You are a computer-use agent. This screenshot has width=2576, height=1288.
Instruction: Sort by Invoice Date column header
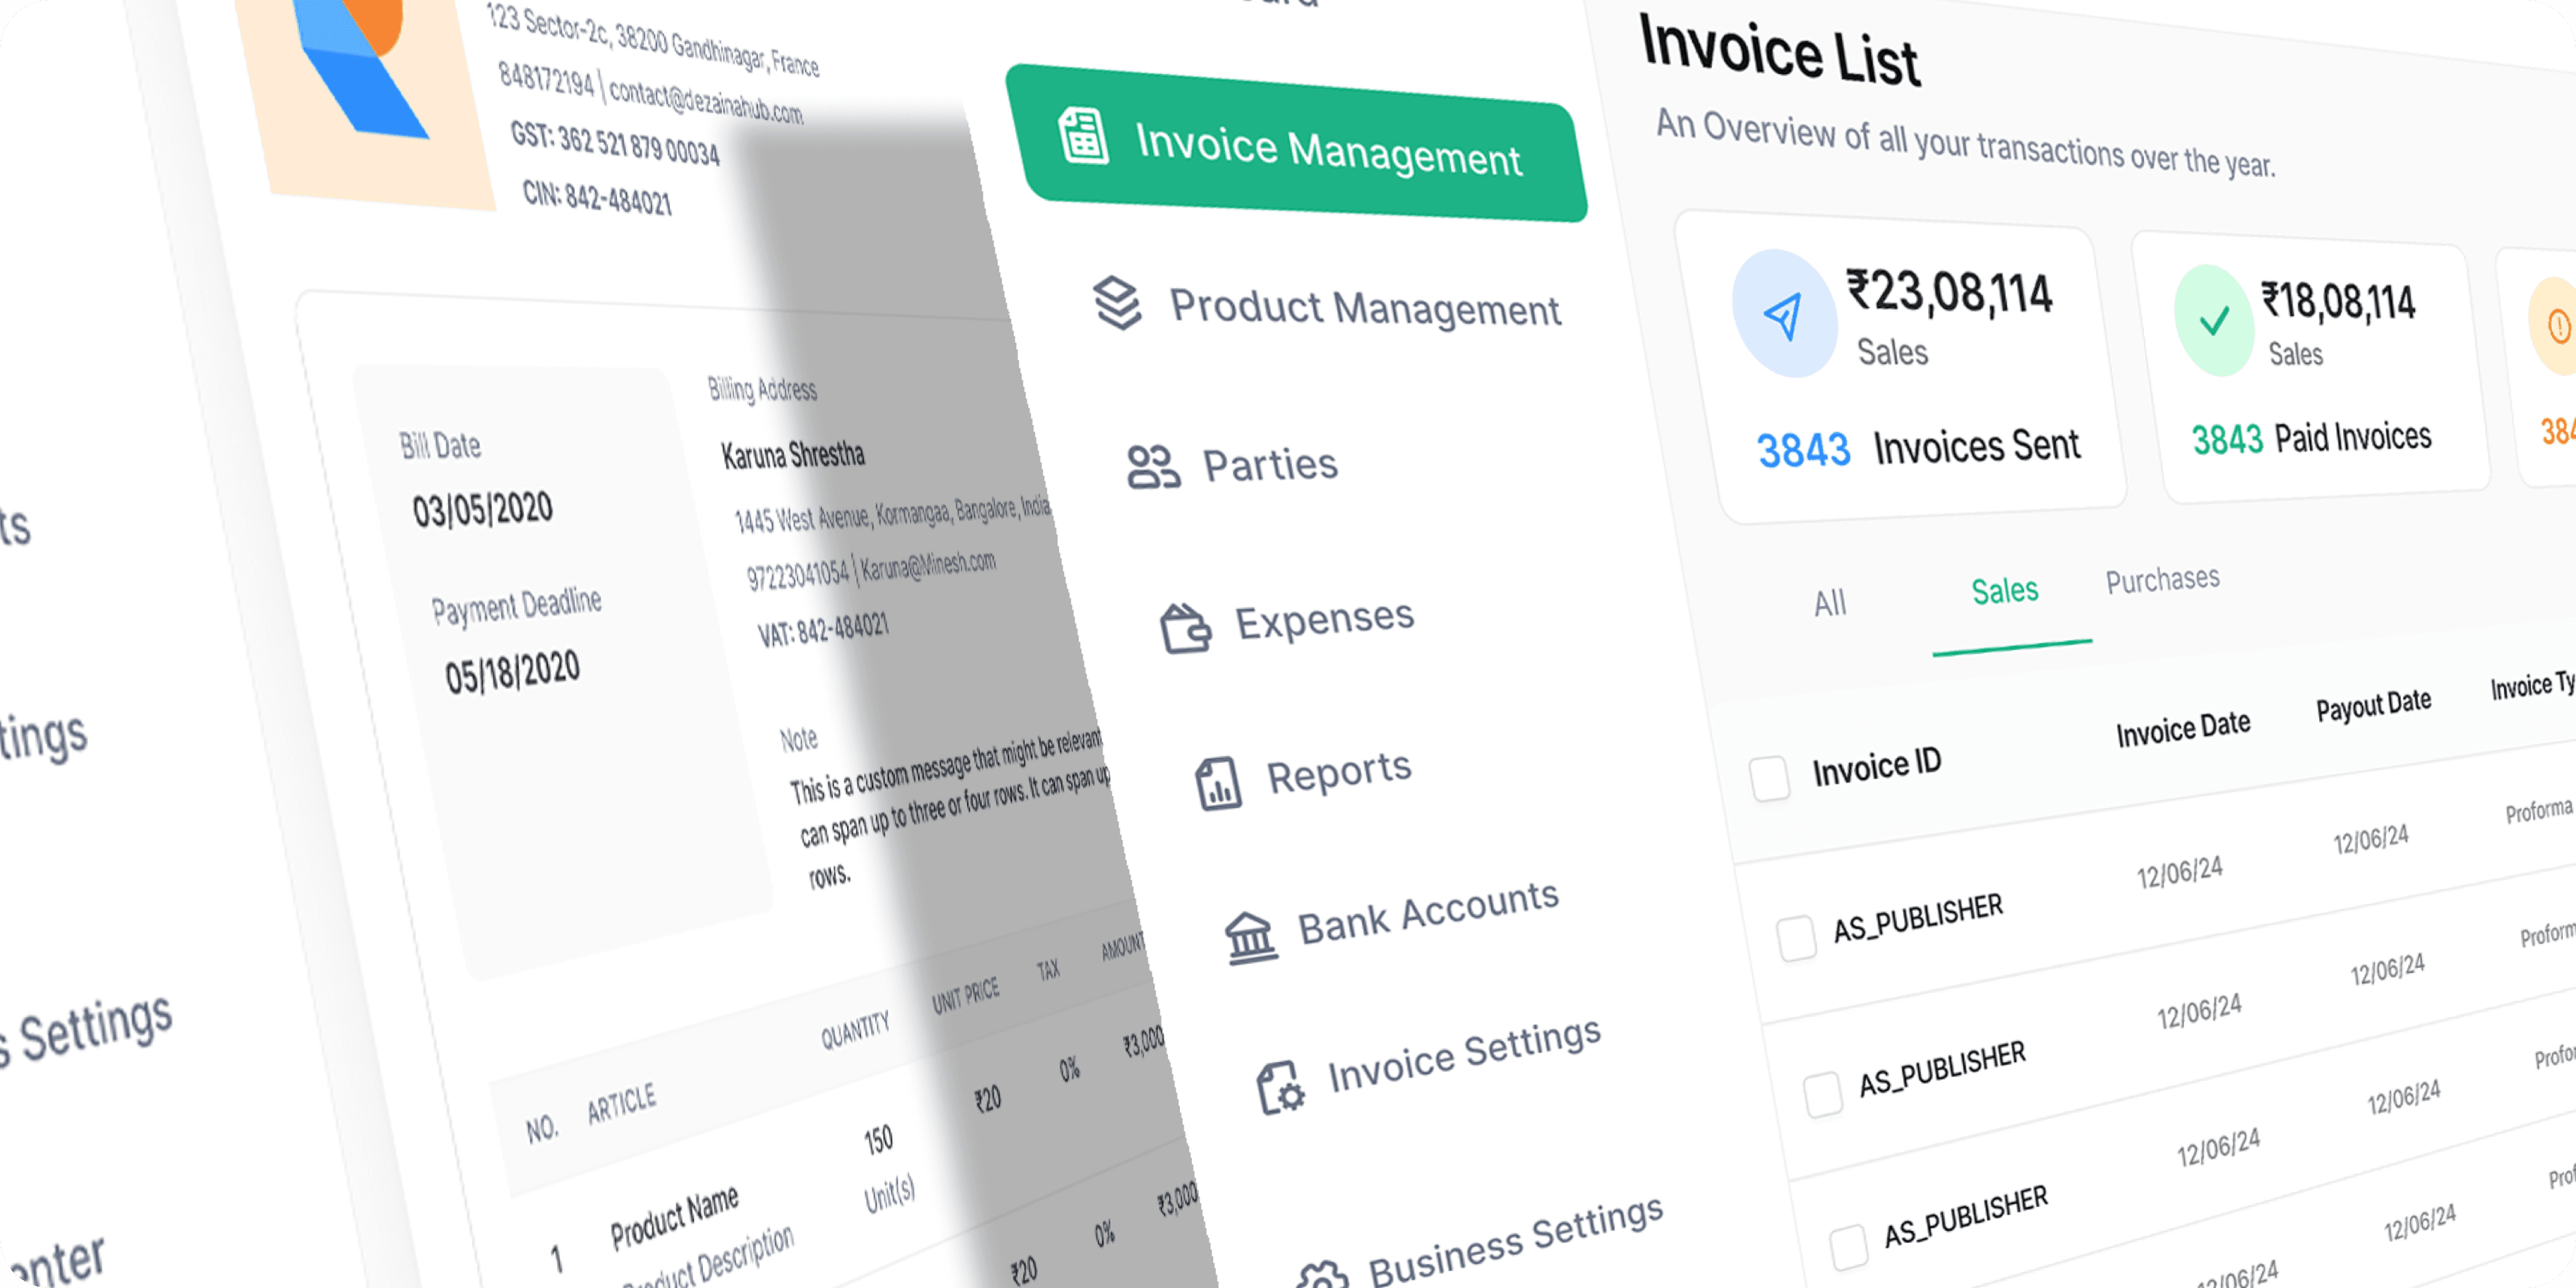[x=2183, y=729]
